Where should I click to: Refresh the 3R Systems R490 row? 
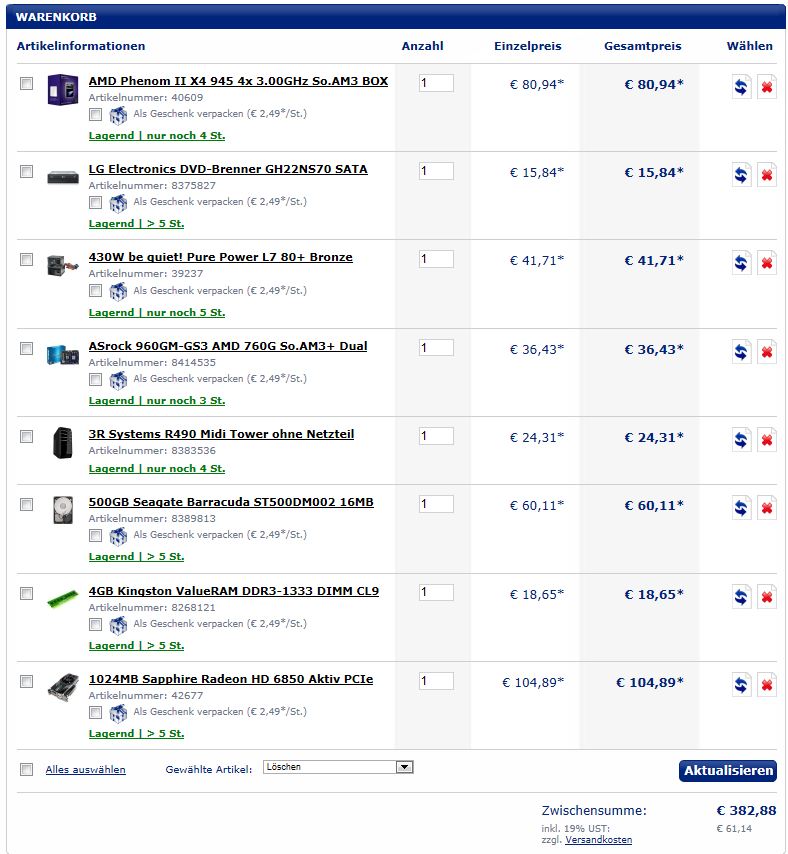point(741,440)
